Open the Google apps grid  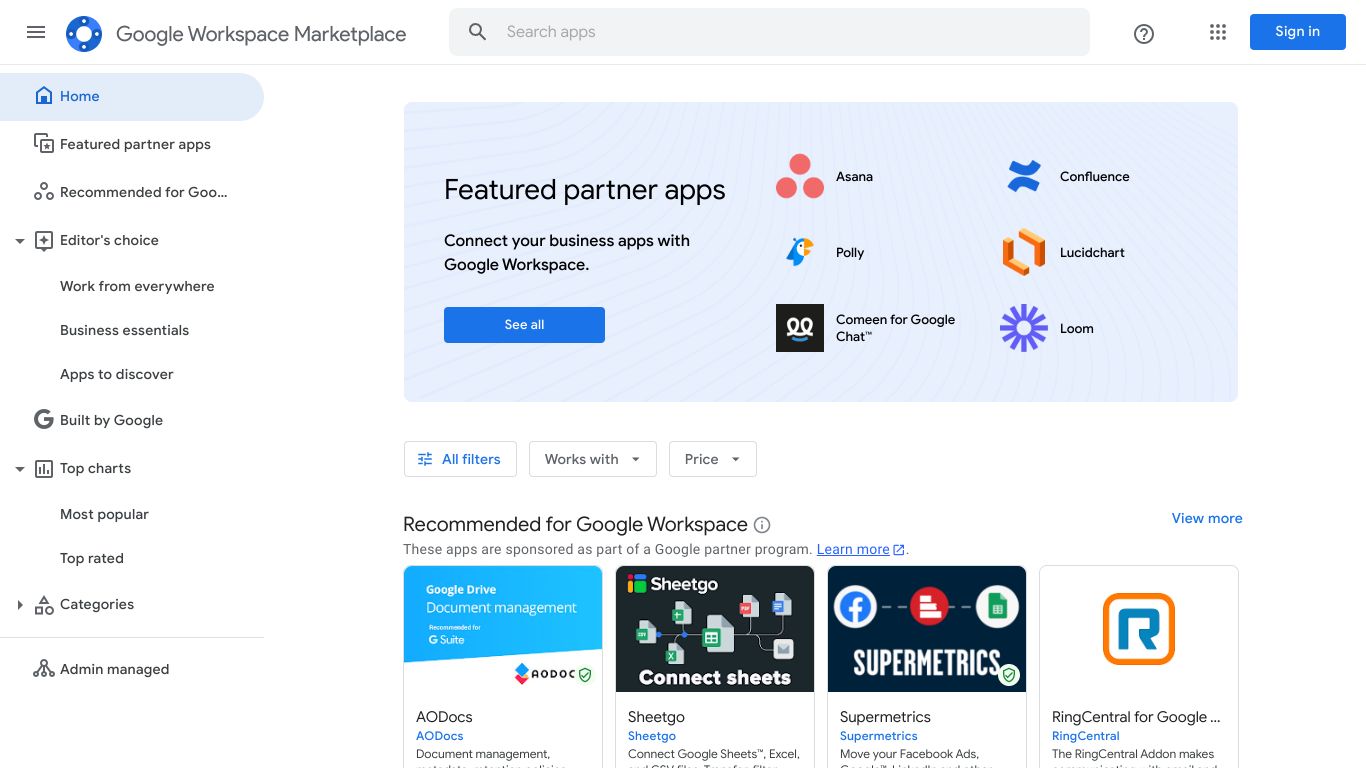point(1217,32)
